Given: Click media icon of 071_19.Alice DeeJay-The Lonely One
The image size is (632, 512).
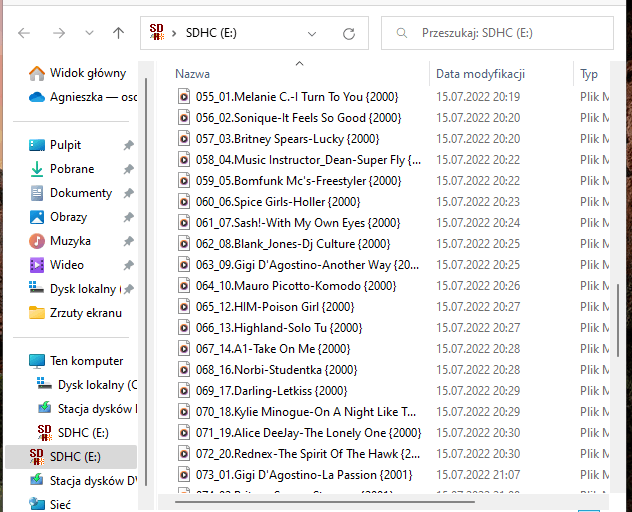Looking at the screenshot, I should [x=184, y=432].
